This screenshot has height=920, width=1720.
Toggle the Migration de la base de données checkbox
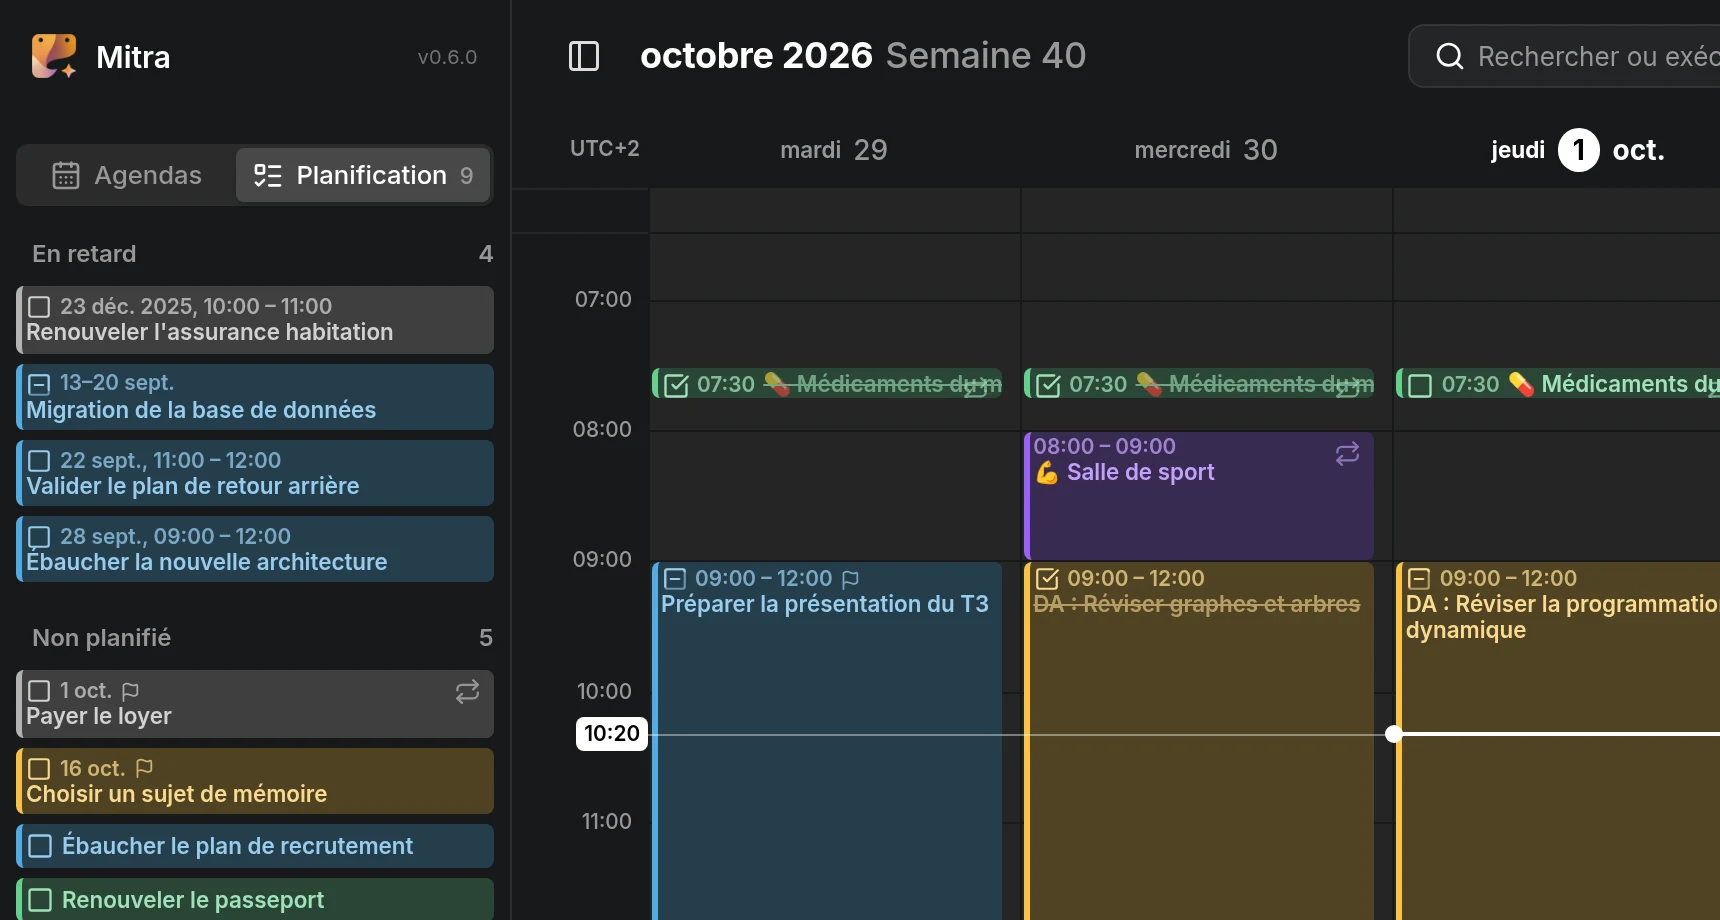(39, 384)
